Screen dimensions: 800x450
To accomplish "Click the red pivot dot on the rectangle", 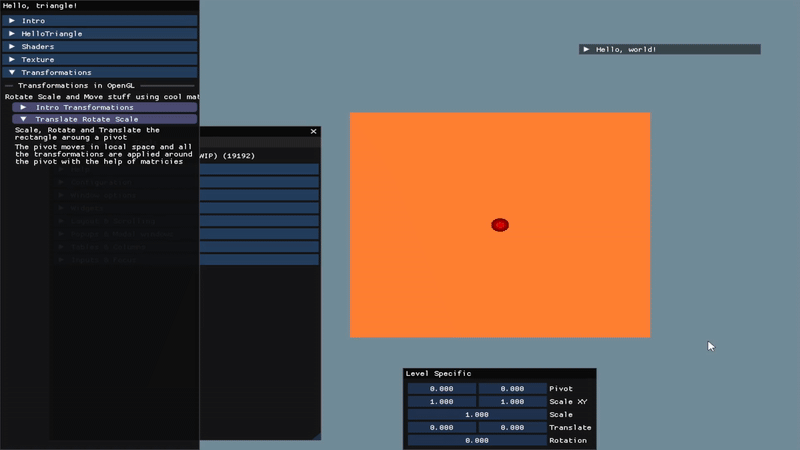I will click(x=500, y=225).
